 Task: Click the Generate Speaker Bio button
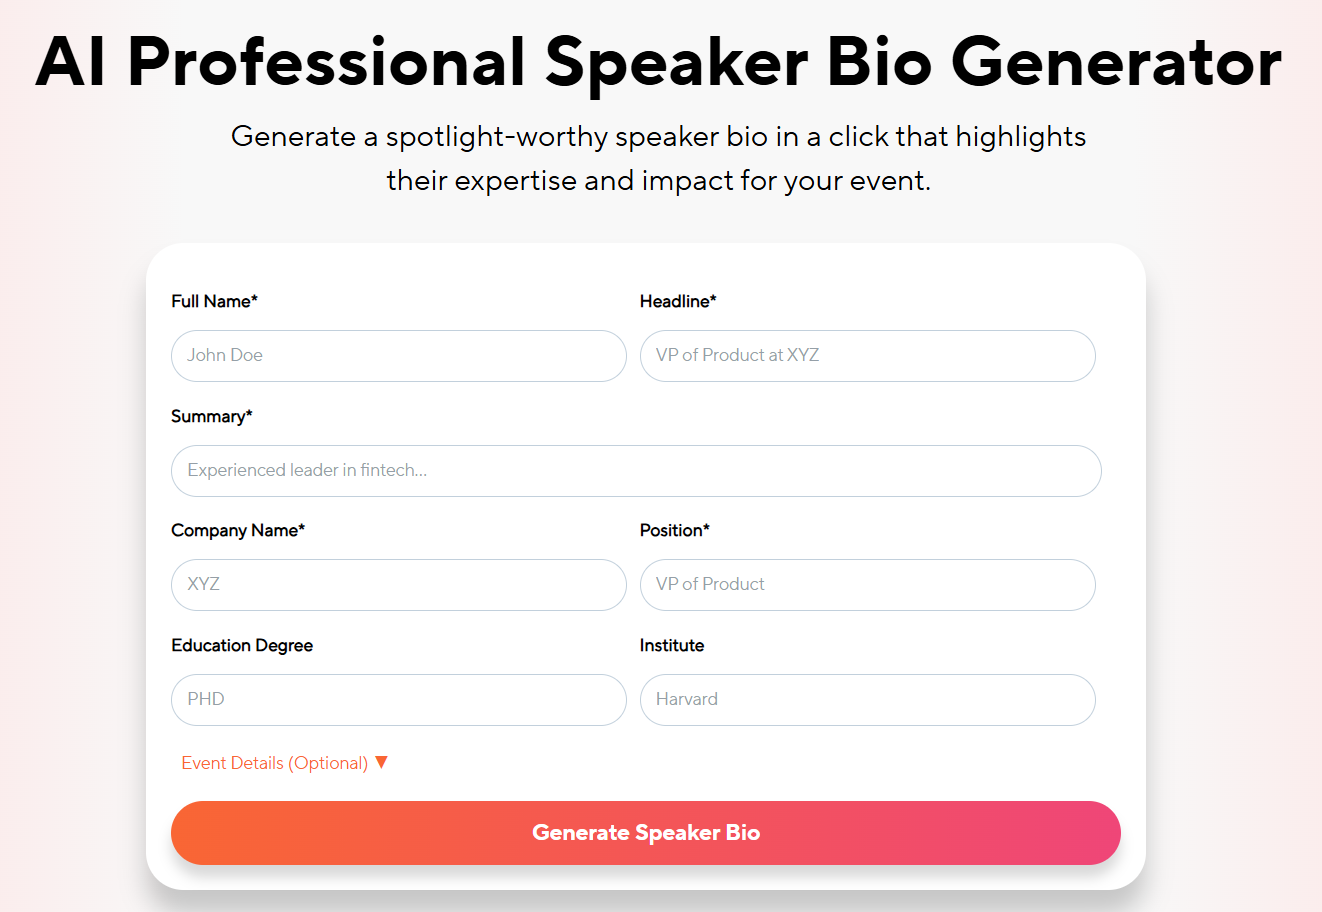click(x=646, y=832)
